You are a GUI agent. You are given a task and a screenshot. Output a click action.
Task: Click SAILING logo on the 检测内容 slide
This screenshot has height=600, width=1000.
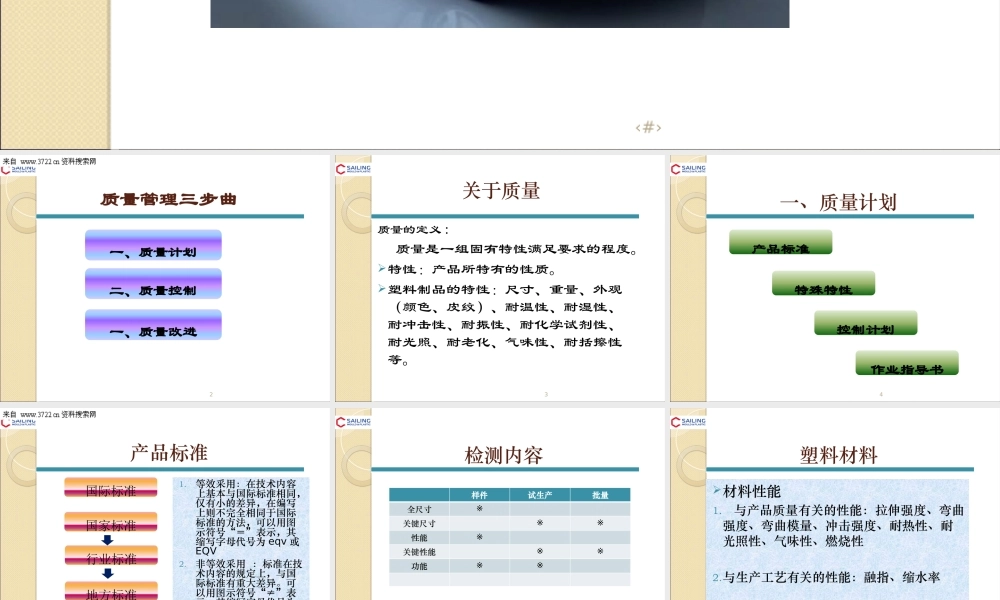click(x=353, y=421)
